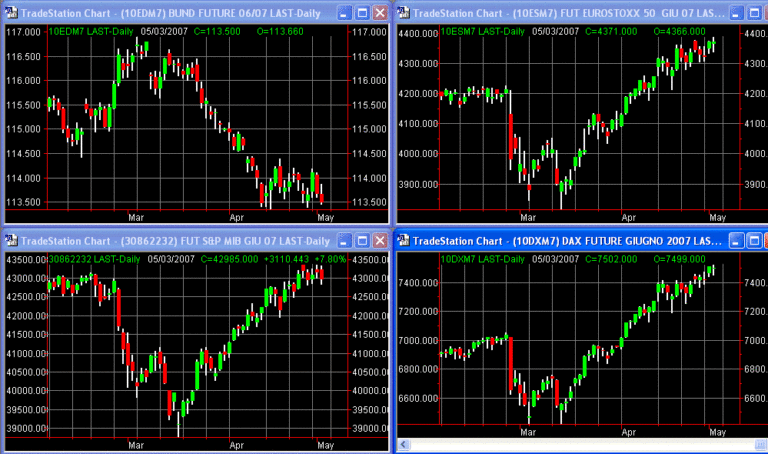
Task: Close the BUND FUTURE chart window
Action: tap(379, 14)
